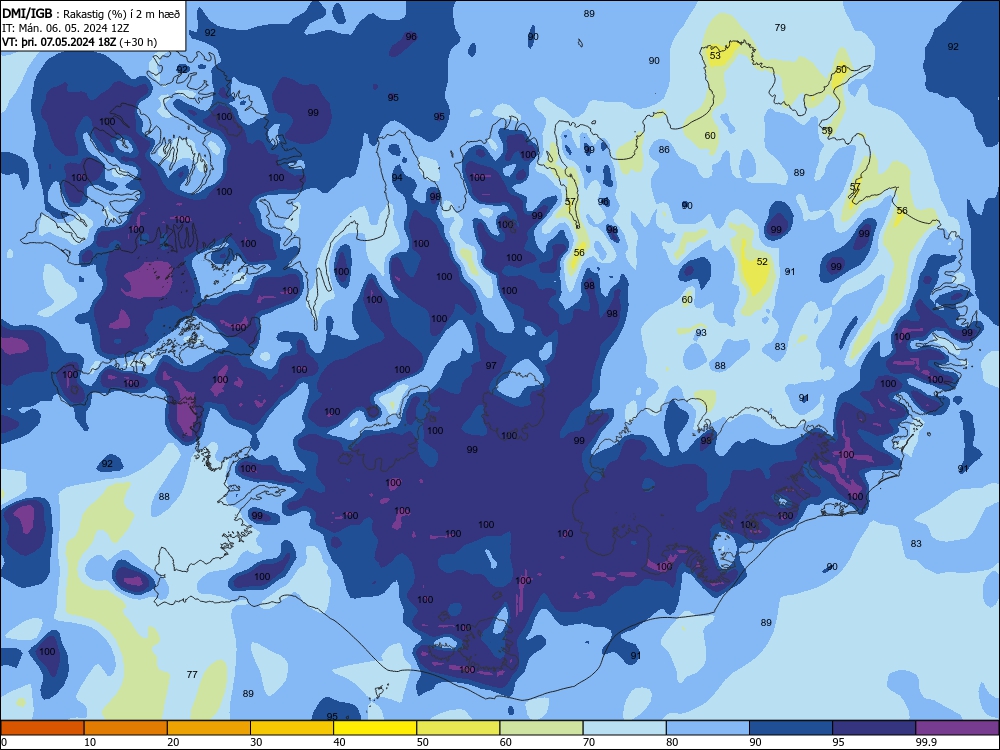Click the value 79 at the top of map
This screenshot has height=750, width=1000.
point(780,27)
